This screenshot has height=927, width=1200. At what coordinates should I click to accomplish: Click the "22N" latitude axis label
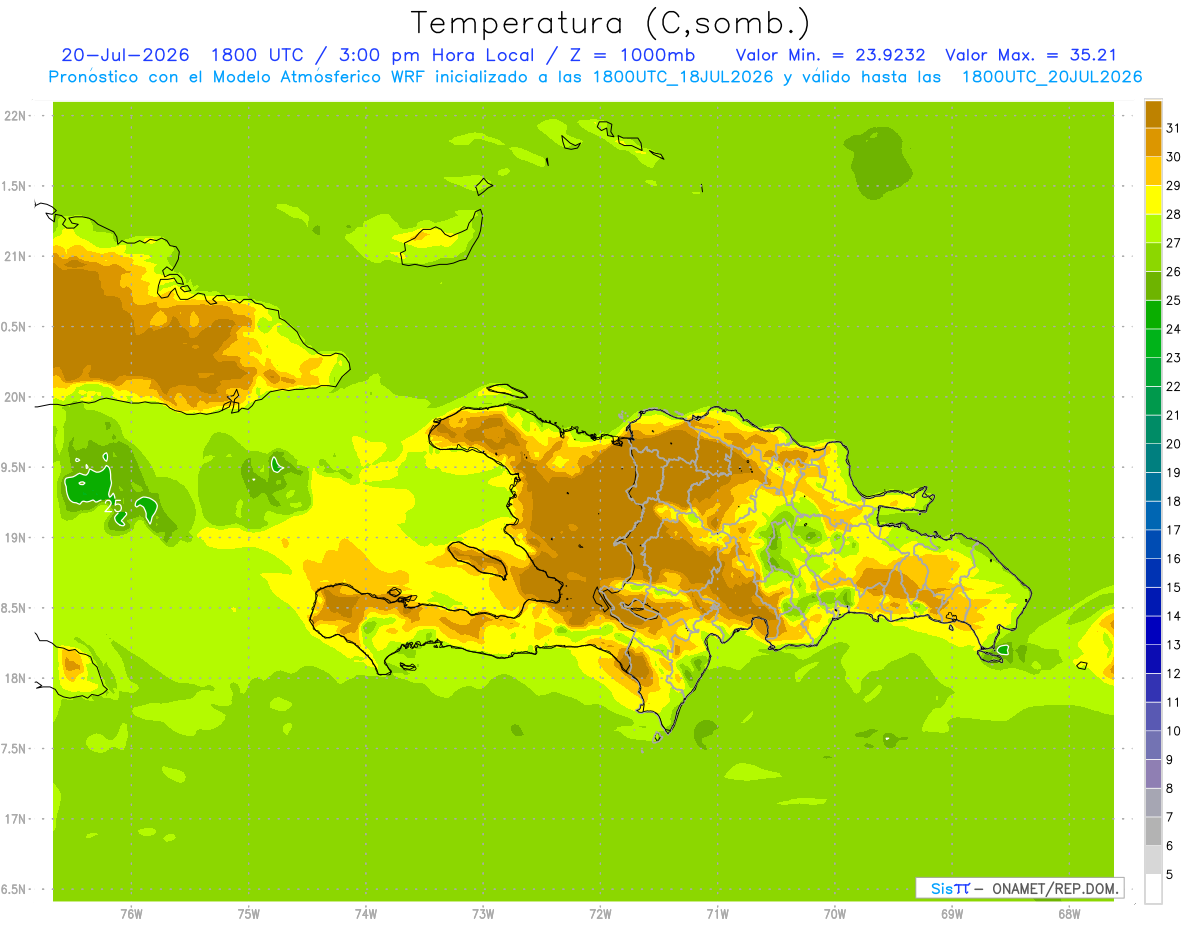[x=14, y=116]
